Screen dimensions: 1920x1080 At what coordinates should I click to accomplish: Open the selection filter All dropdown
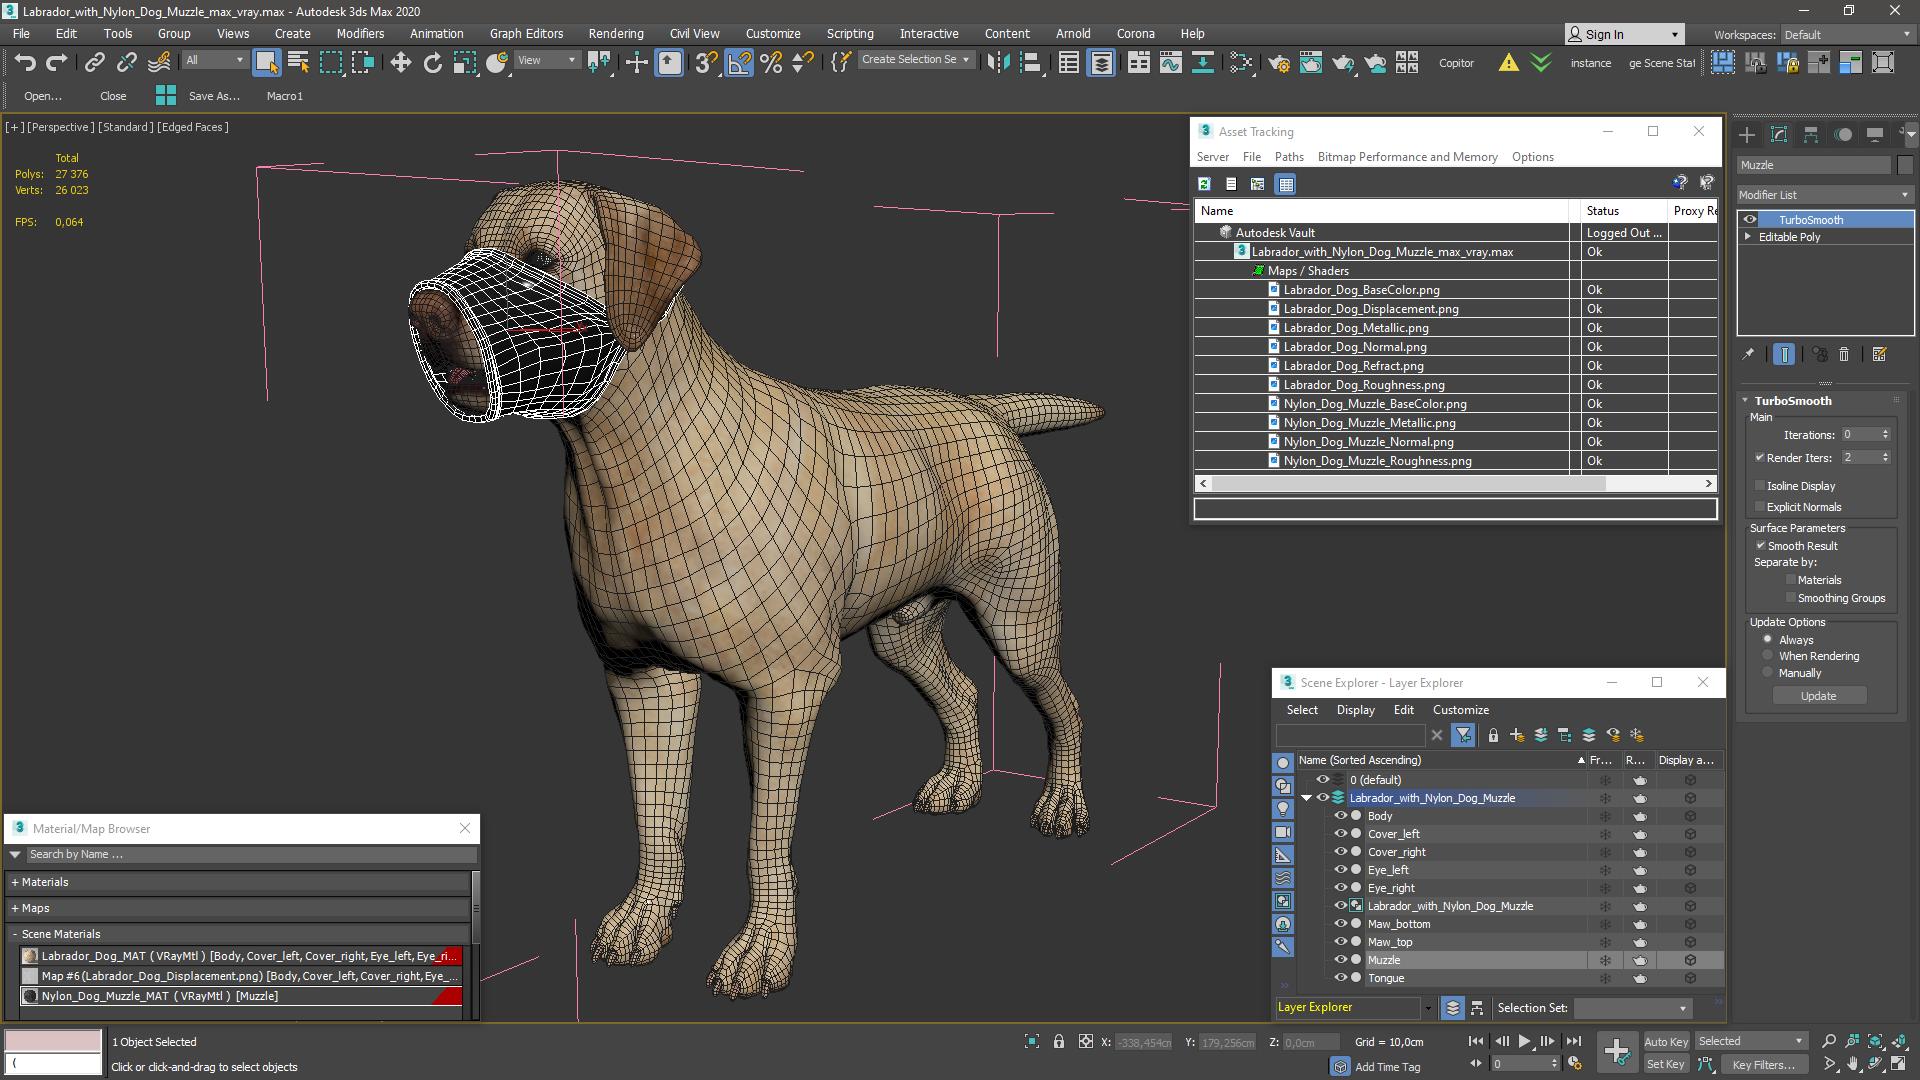(214, 61)
